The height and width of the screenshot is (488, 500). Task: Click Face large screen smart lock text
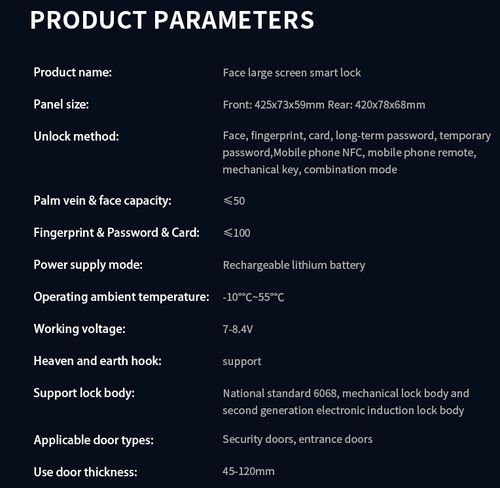pyautogui.click(x=292, y=73)
